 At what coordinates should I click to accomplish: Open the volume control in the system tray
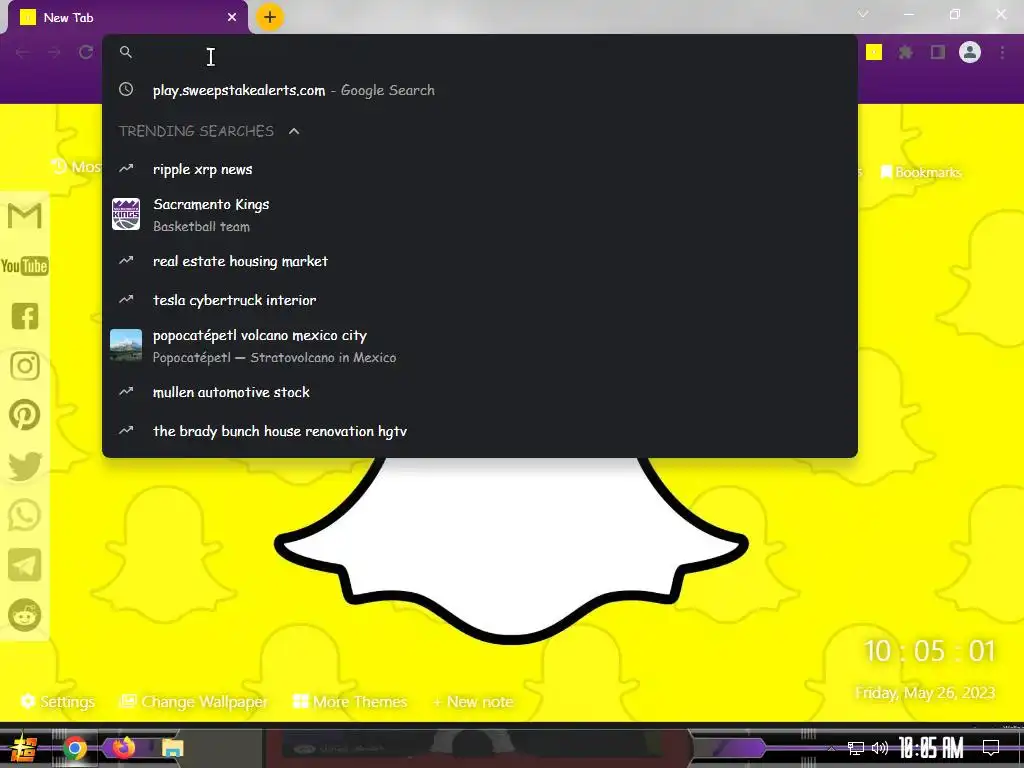coord(880,748)
